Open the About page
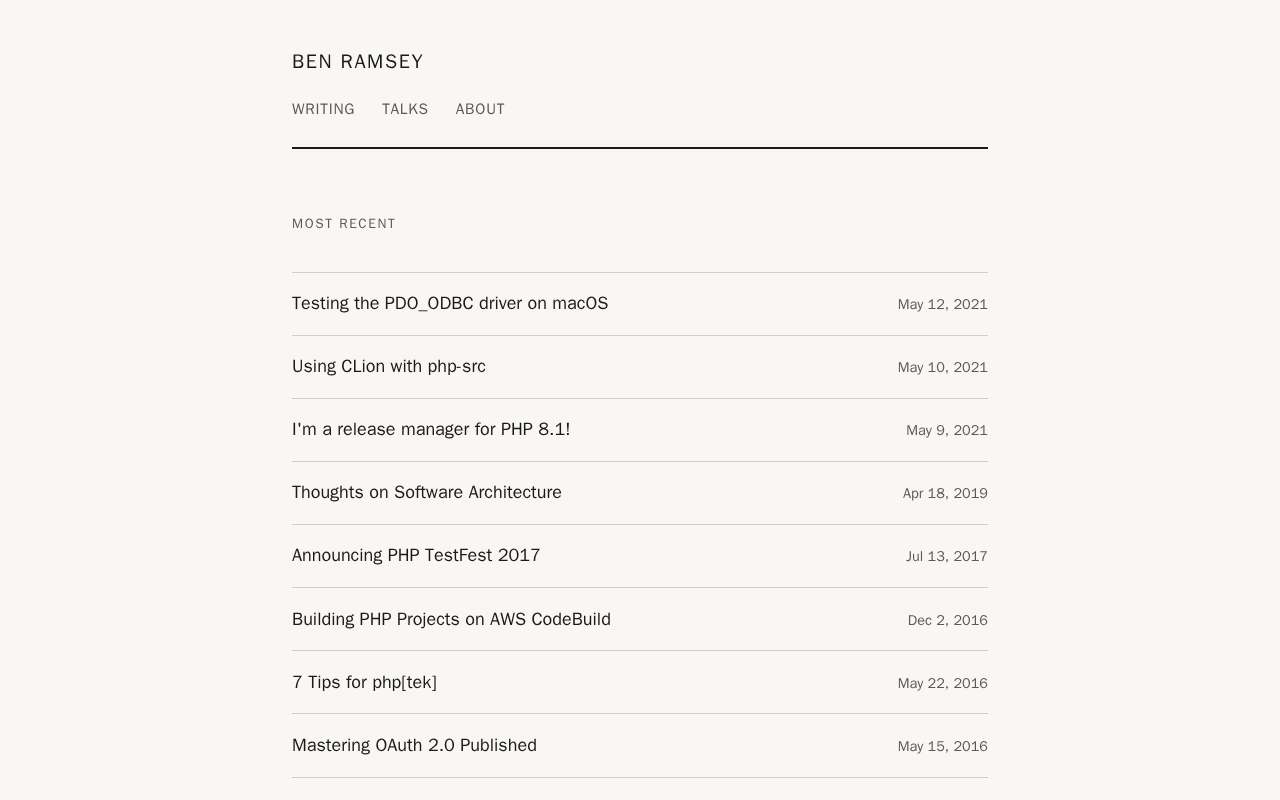The image size is (1280, 800). tap(480, 109)
